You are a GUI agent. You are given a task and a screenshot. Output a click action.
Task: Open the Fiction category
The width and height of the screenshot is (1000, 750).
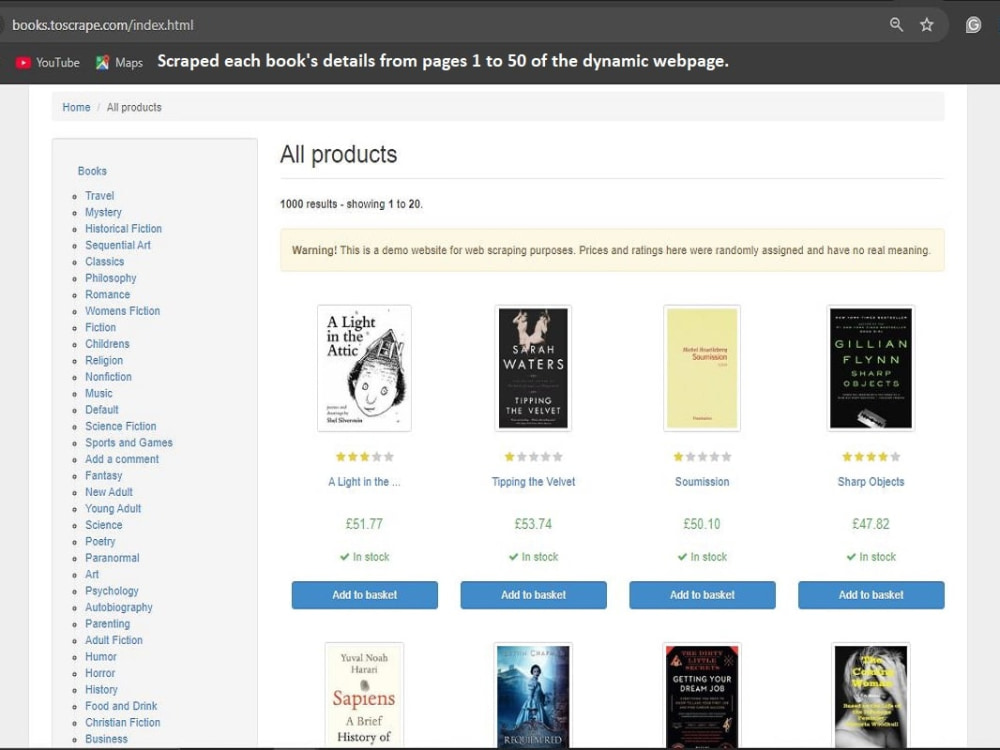pos(101,327)
